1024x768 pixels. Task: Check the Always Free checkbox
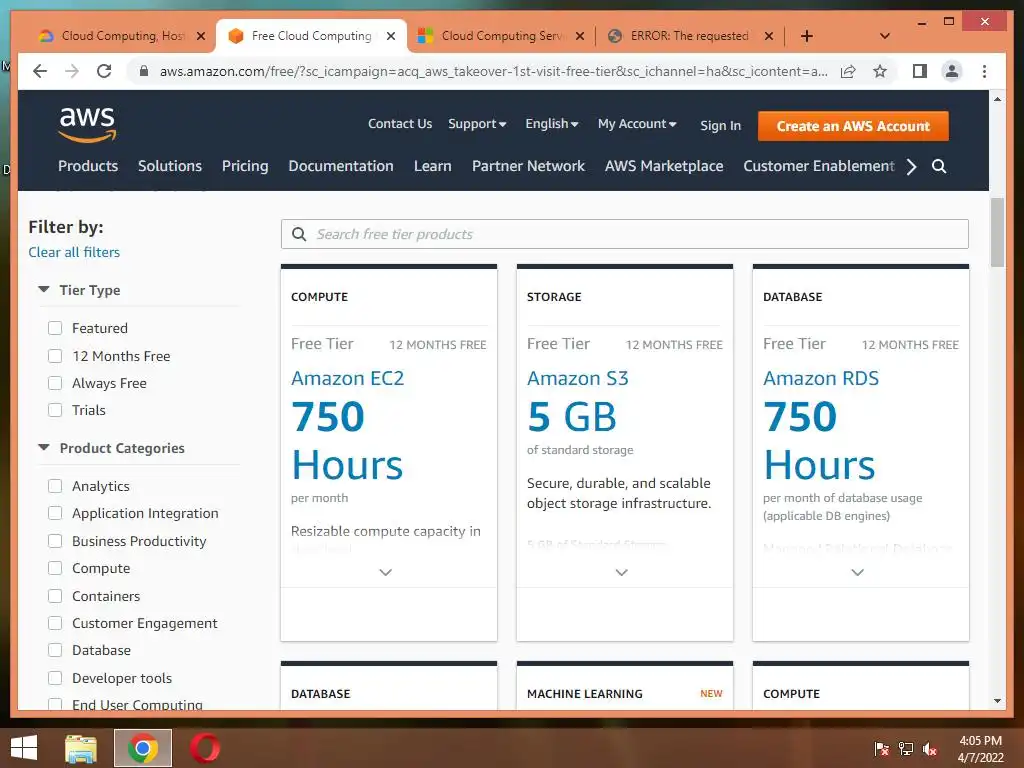(55, 383)
